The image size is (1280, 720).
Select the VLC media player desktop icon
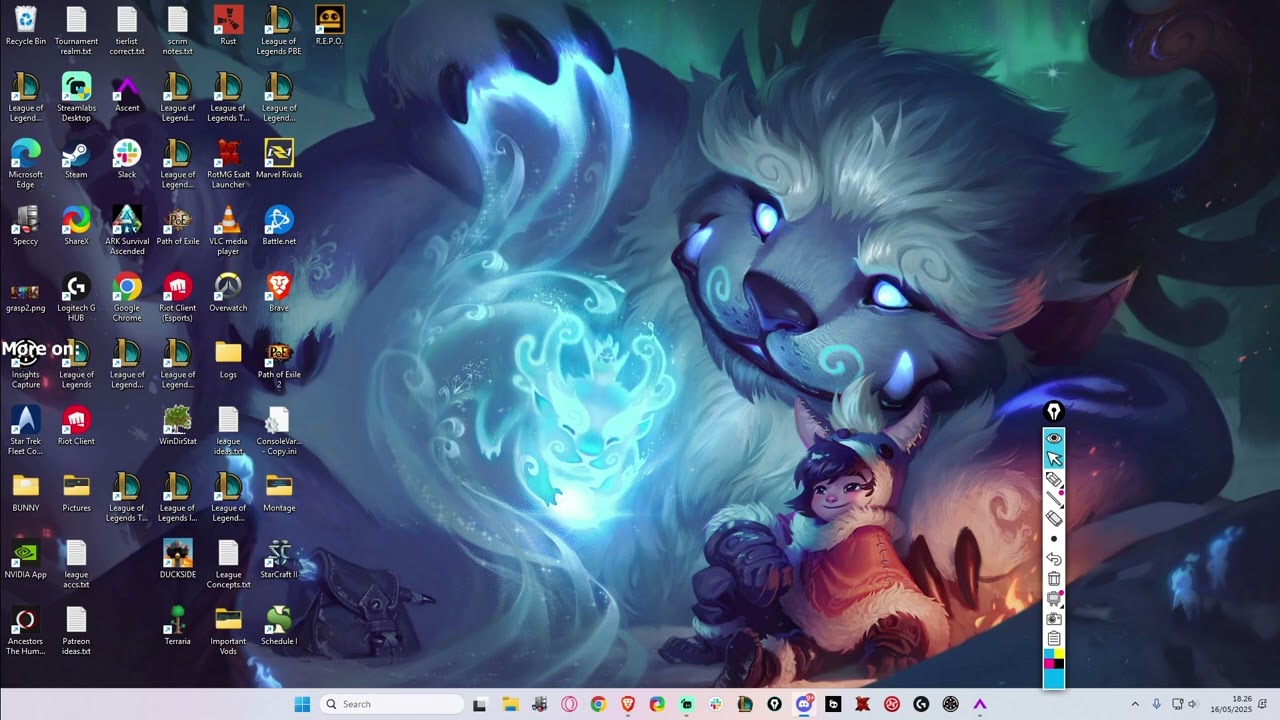tap(228, 231)
